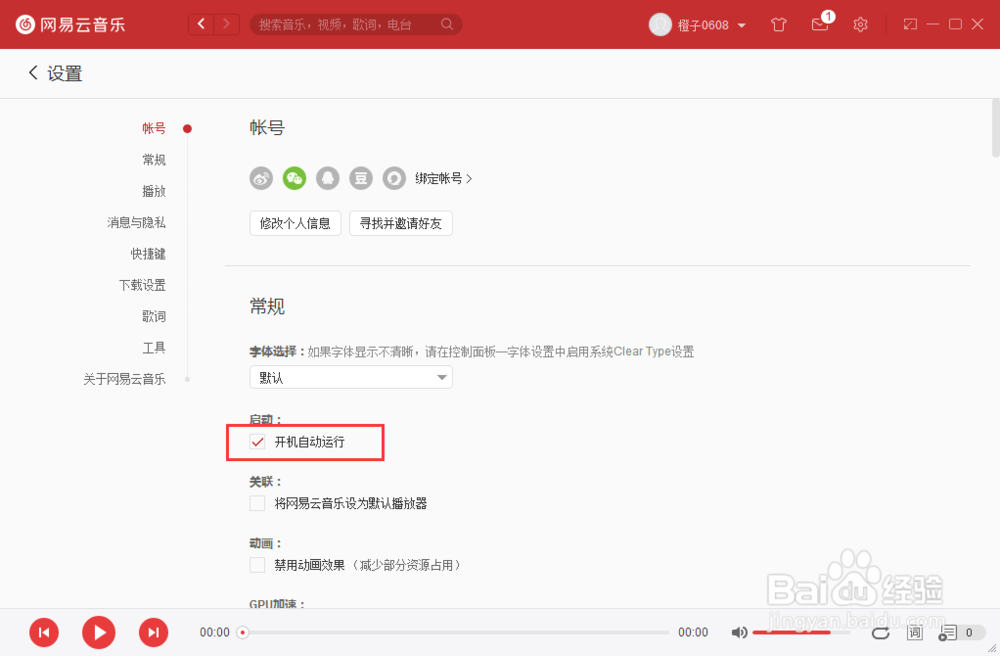1000x656 pixels.
Task: Open the skin (T-shirt) icon
Action: 779,25
